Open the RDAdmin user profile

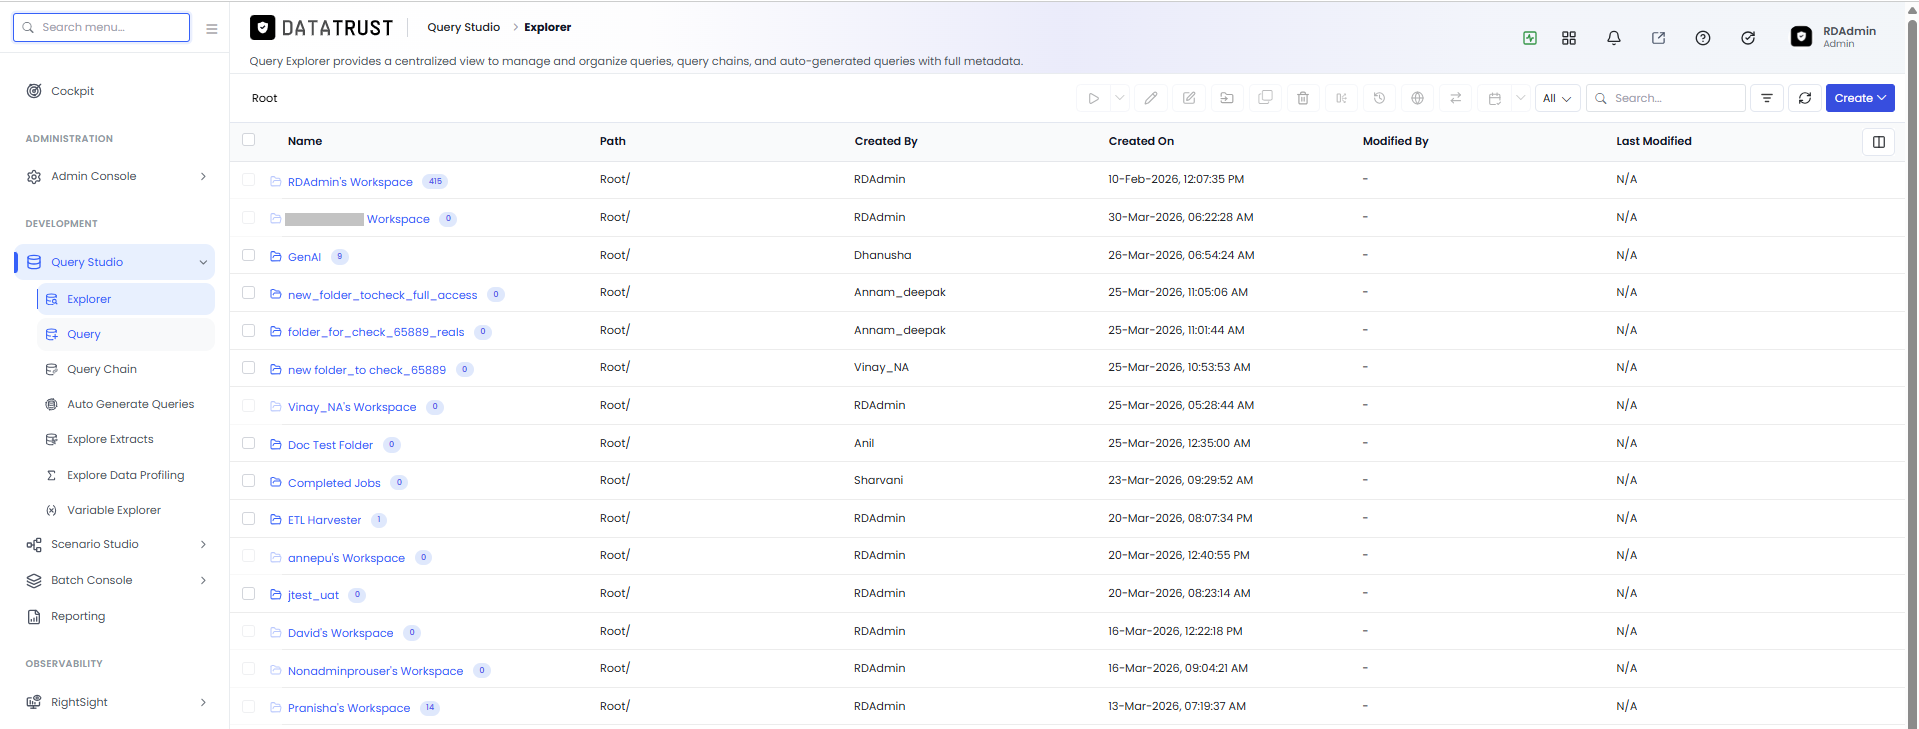tap(1834, 37)
